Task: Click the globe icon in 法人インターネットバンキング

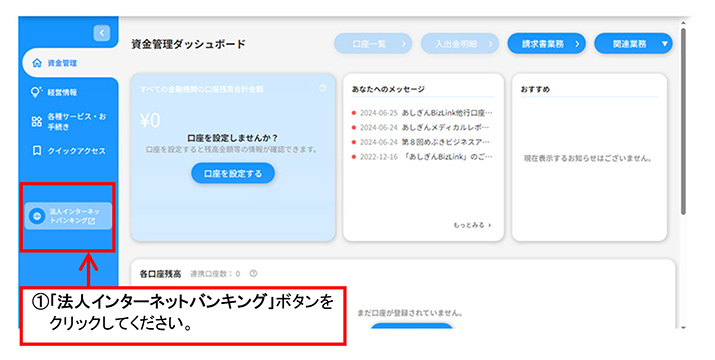Action: [x=37, y=216]
